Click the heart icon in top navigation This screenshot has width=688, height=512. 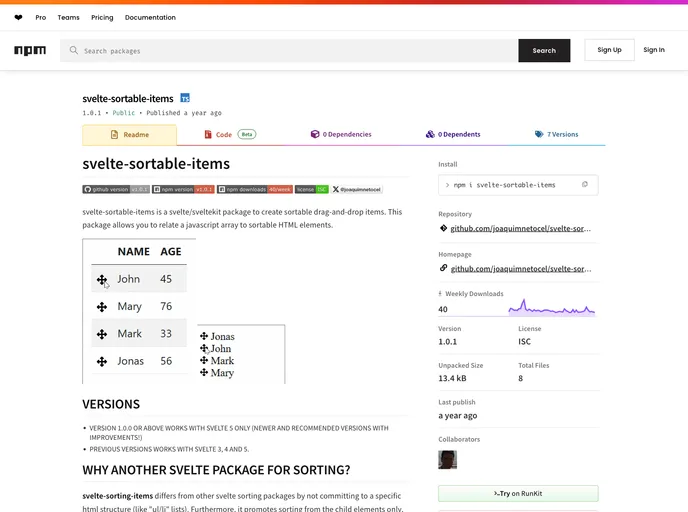pos(18,18)
